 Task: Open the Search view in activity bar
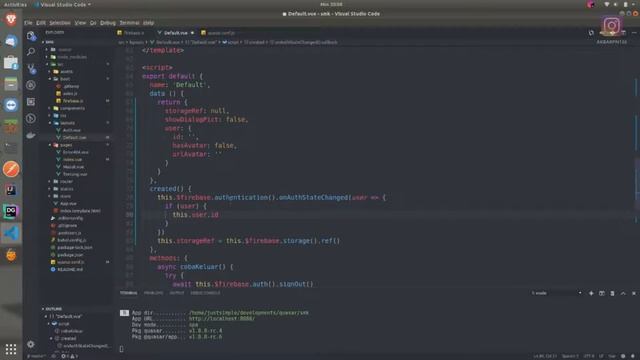31,52
